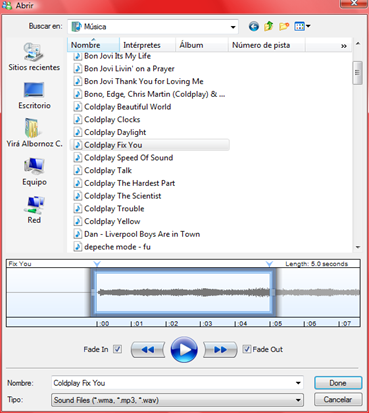Select Coldplay Talk

(108, 170)
